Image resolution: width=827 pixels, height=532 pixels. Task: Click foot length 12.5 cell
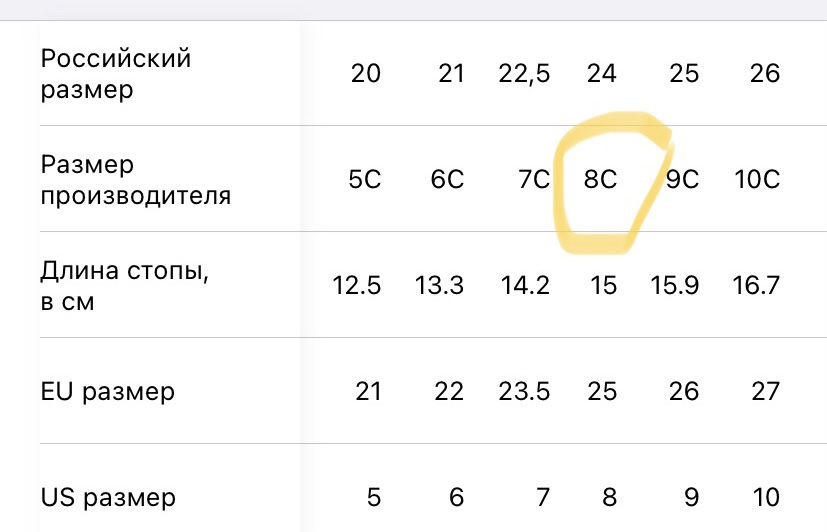pos(357,285)
